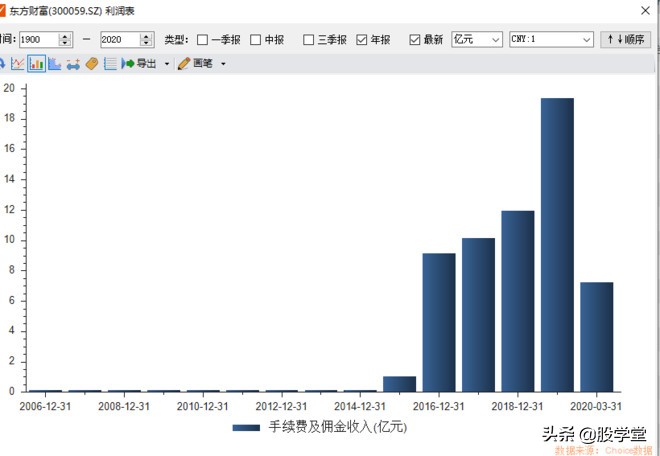
Task: Click the window title 东方财富(300059.SZ) 利润表
Action: click(x=72, y=11)
